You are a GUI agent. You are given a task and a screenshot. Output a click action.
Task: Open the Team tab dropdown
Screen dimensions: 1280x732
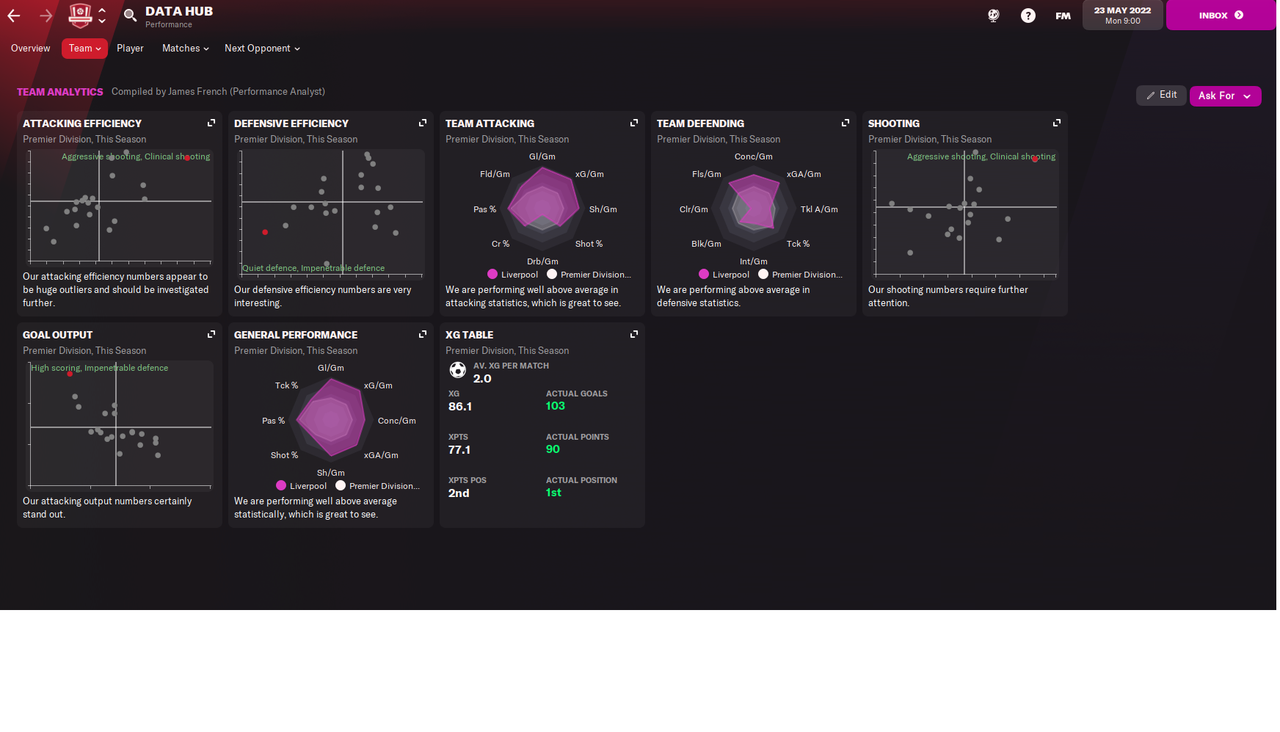click(85, 48)
